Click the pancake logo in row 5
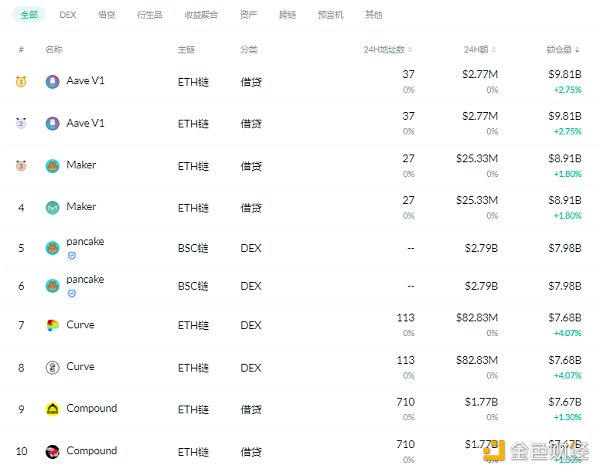Viewport: 600px width, 472px height. [52, 248]
